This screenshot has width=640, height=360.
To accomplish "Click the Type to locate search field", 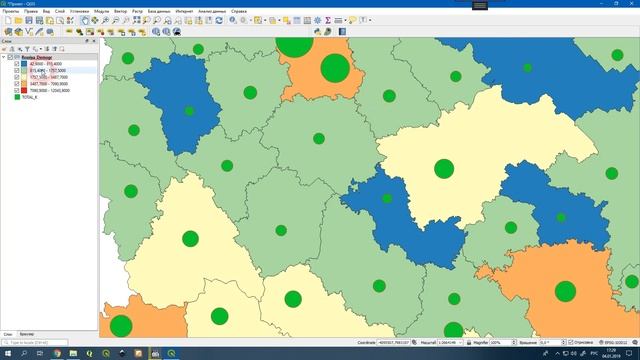I will click(35, 342).
